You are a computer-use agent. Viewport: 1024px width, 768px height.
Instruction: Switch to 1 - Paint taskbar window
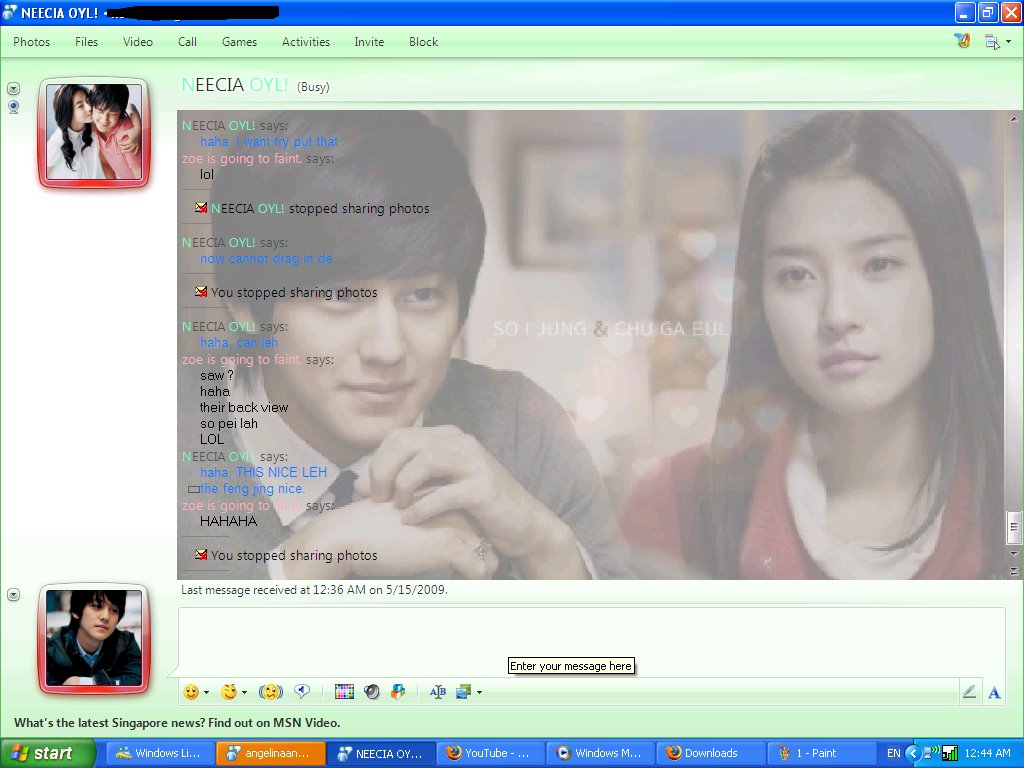tap(821, 753)
